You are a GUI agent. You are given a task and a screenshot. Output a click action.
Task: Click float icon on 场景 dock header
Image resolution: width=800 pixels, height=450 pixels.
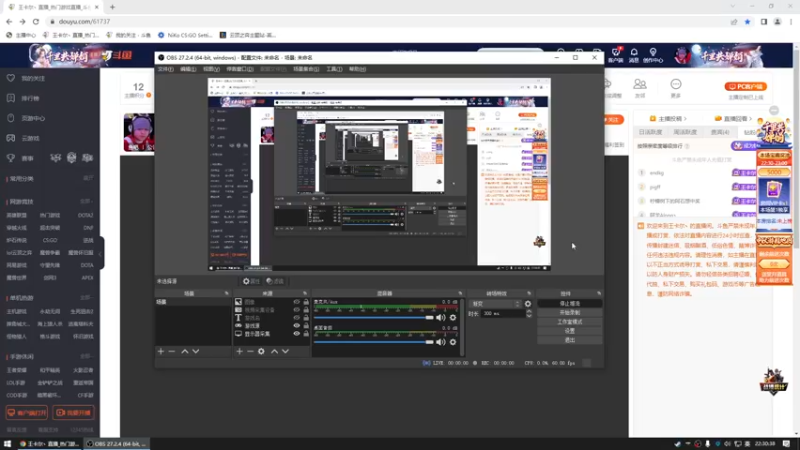[x=227, y=293]
